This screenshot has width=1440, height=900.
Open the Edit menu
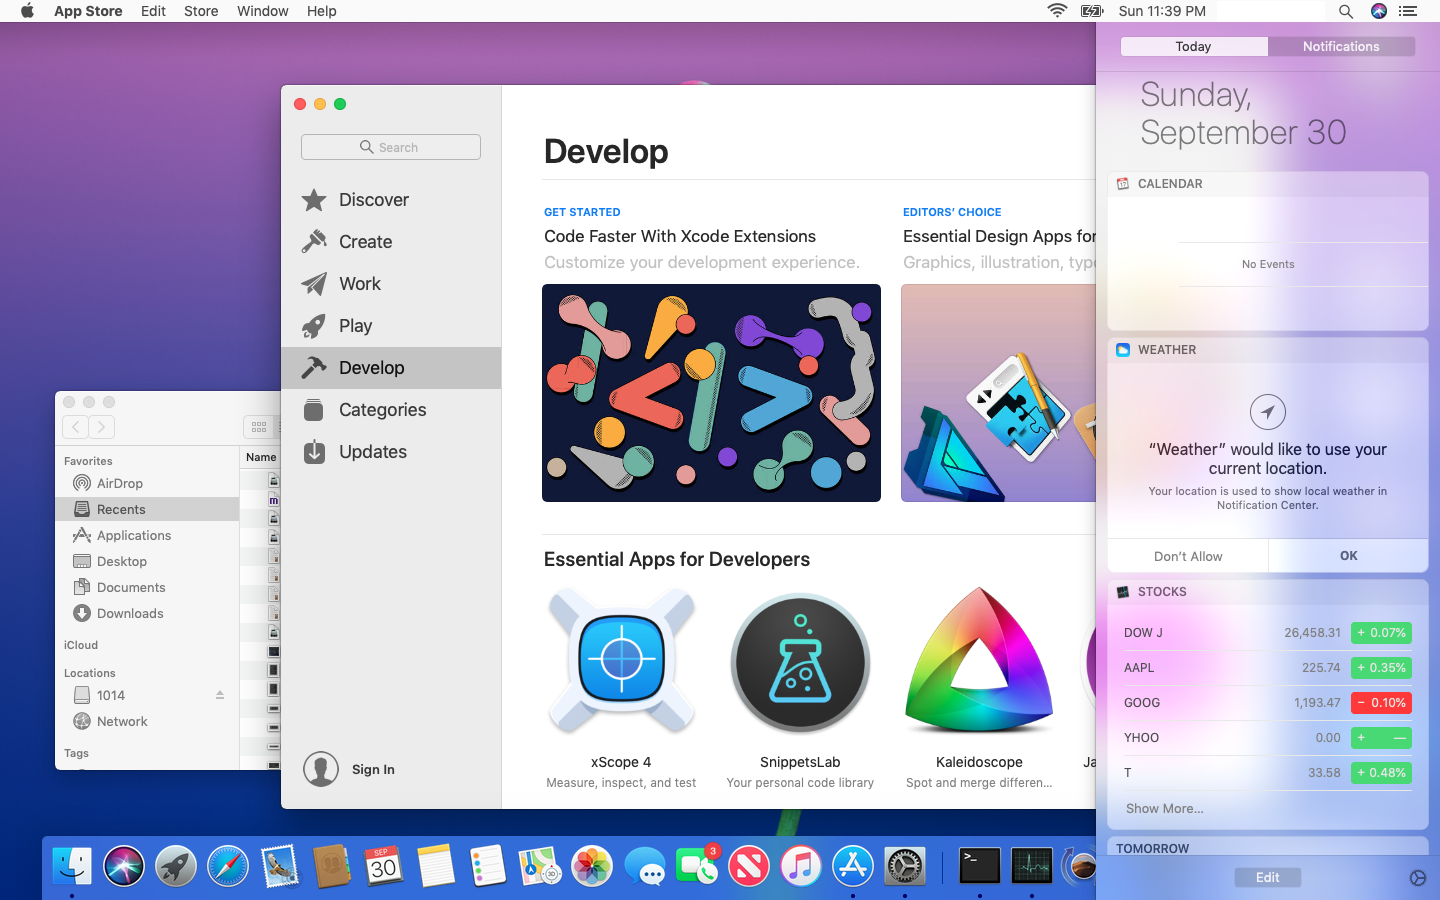153,11
